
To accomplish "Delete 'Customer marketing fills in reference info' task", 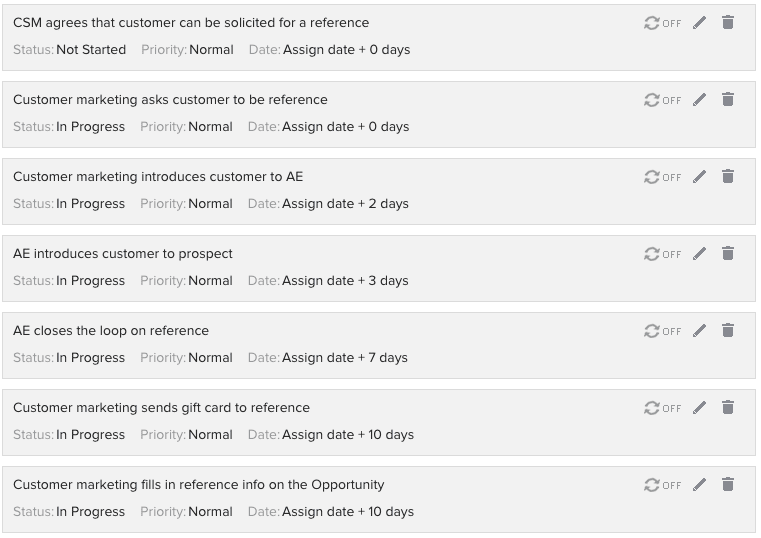I will coord(728,485).
